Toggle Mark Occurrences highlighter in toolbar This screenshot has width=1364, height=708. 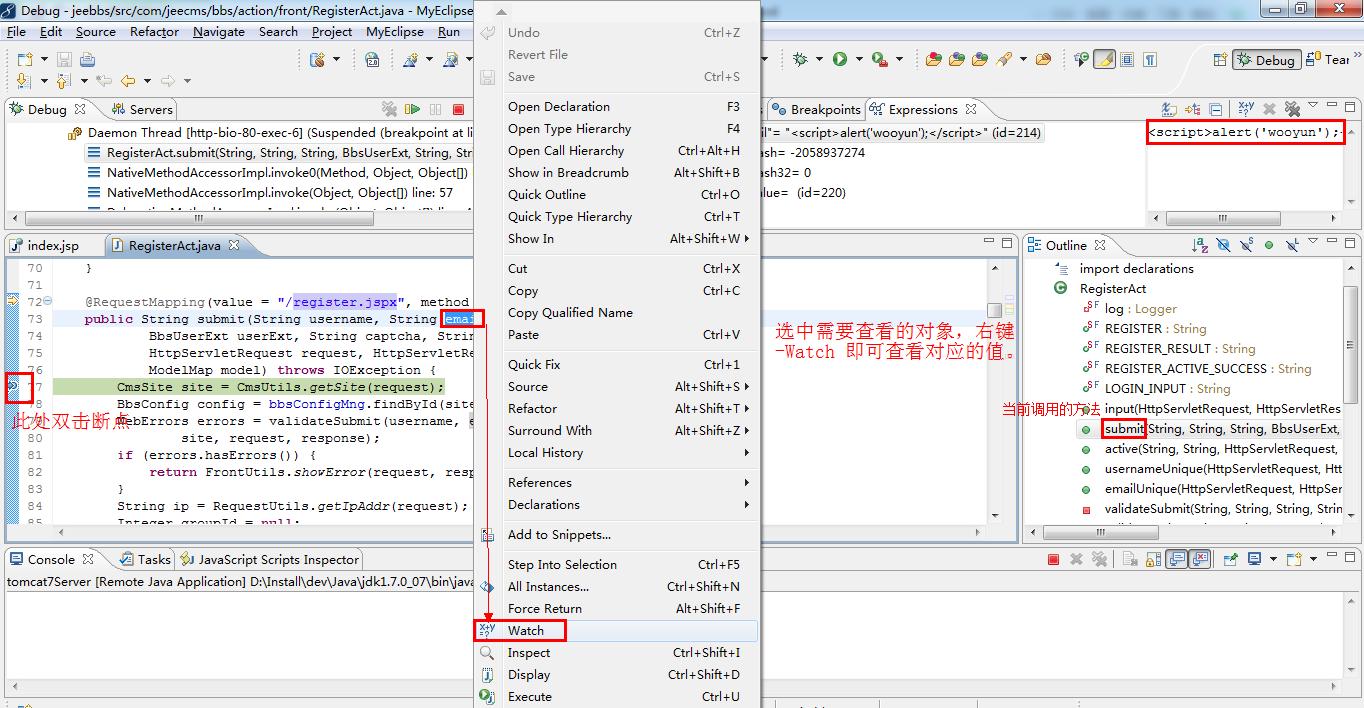[1104, 60]
